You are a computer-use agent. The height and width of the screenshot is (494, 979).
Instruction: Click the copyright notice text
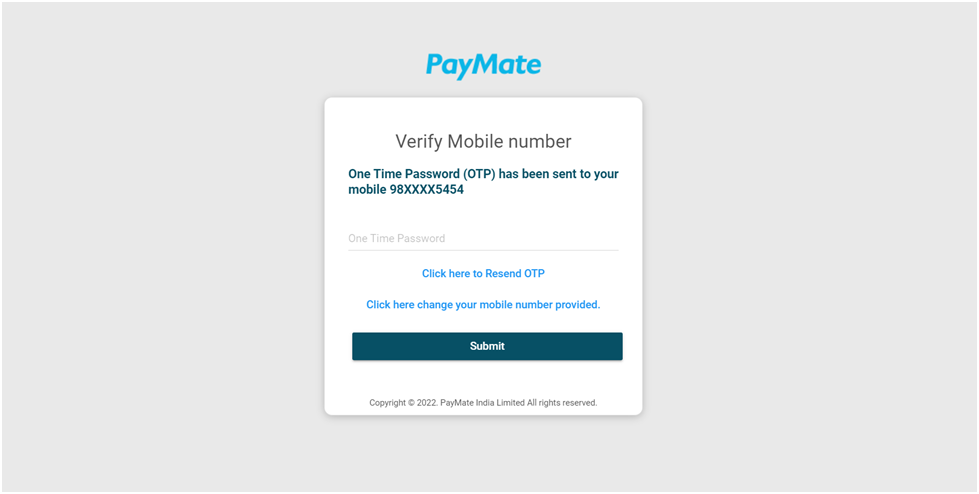483,403
